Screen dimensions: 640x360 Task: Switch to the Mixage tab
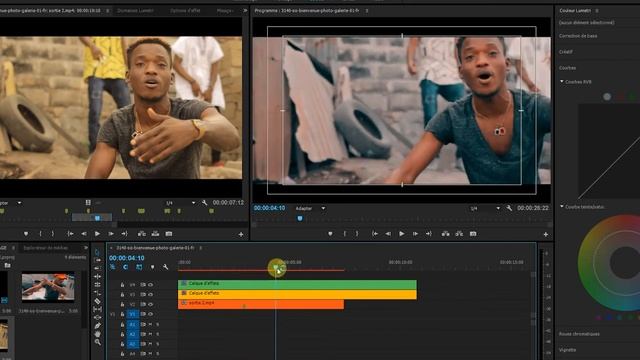(224, 11)
